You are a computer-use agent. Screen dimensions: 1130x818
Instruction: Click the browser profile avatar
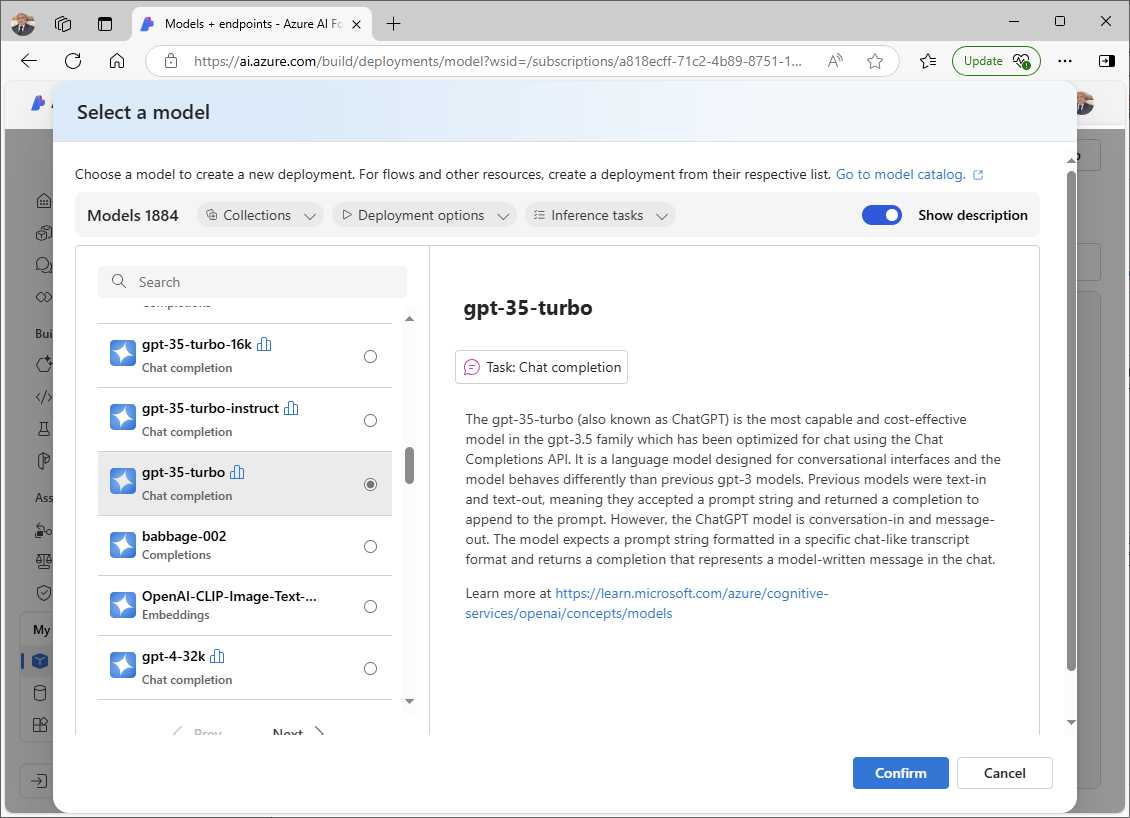click(x=22, y=24)
